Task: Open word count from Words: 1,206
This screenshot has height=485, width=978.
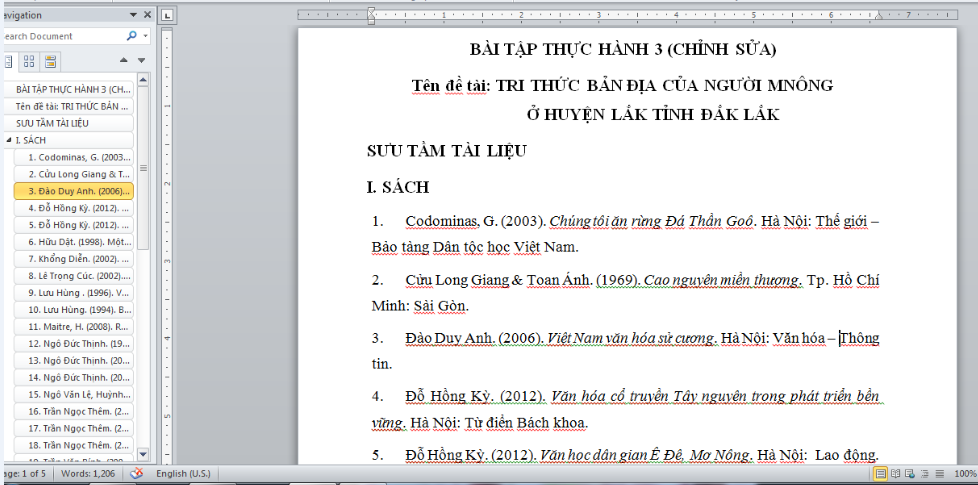Action: 88,474
